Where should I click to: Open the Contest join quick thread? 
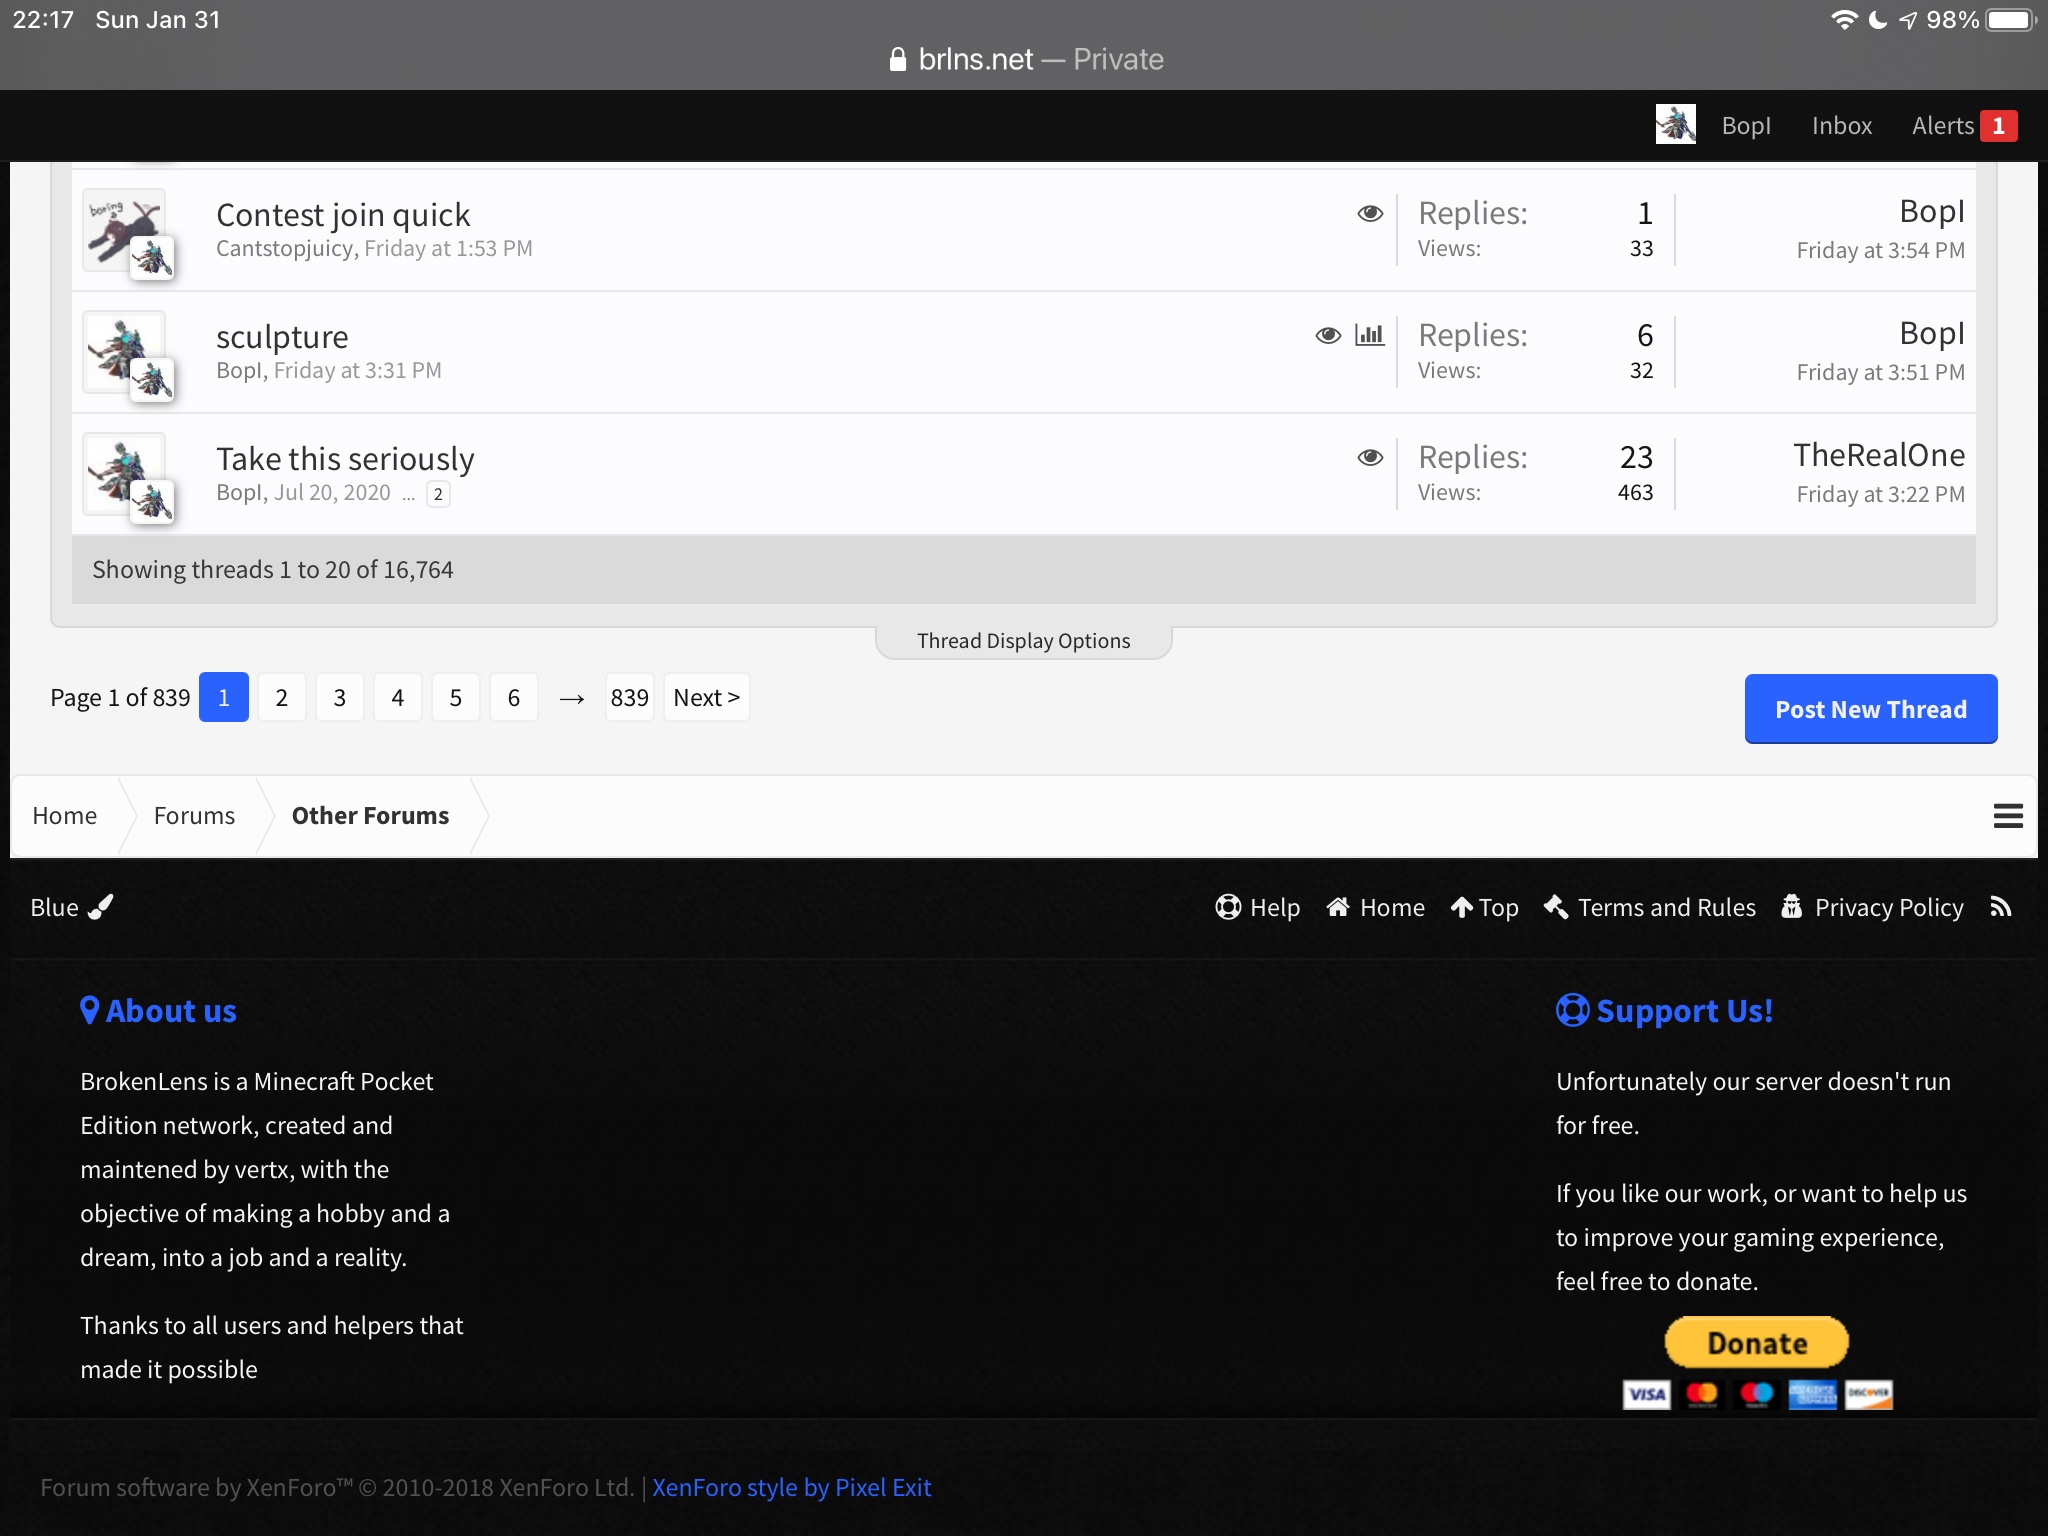coord(343,215)
